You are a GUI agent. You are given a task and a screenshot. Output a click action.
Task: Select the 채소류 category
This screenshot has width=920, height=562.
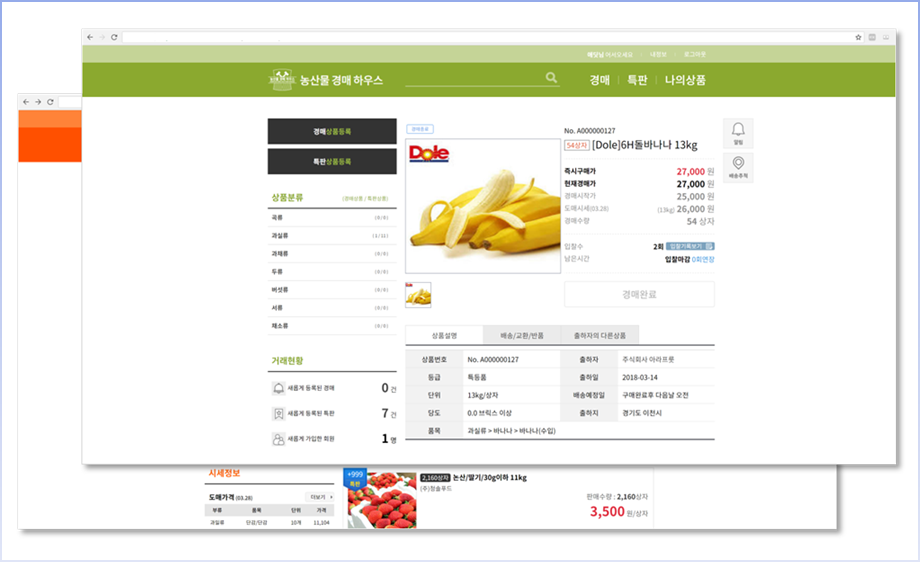click(x=332, y=326)
